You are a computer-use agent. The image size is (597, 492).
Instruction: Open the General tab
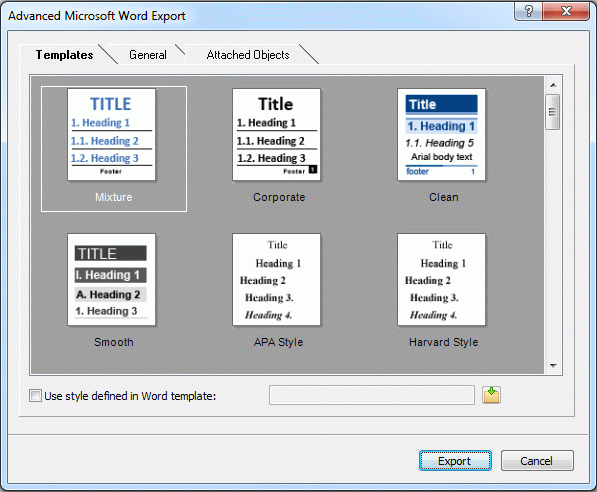click(148, 55)
